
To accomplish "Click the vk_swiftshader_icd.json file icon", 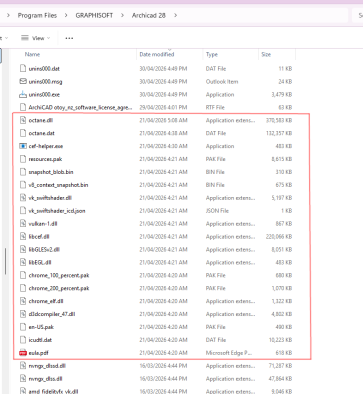I will [23, 211].
